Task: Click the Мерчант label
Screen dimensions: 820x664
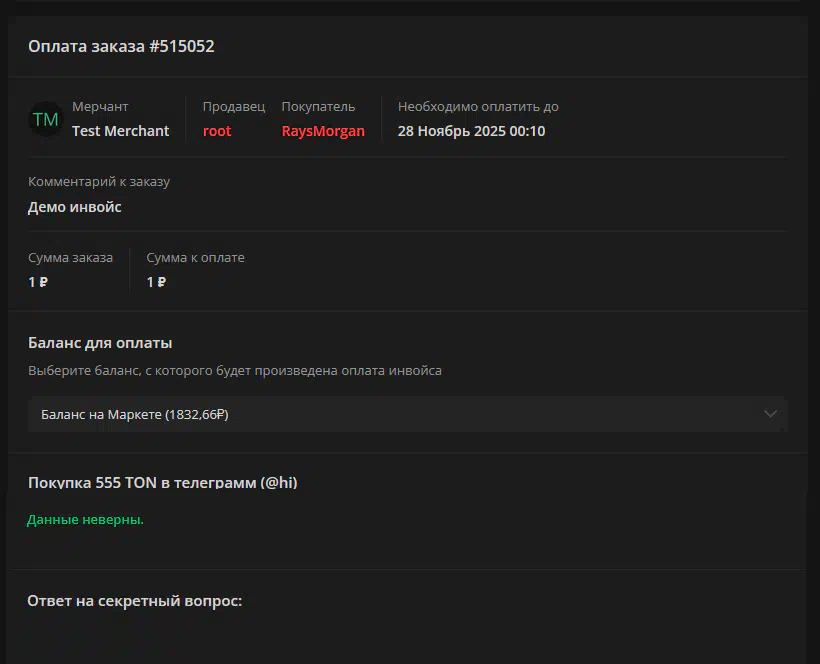Action: 100,107
